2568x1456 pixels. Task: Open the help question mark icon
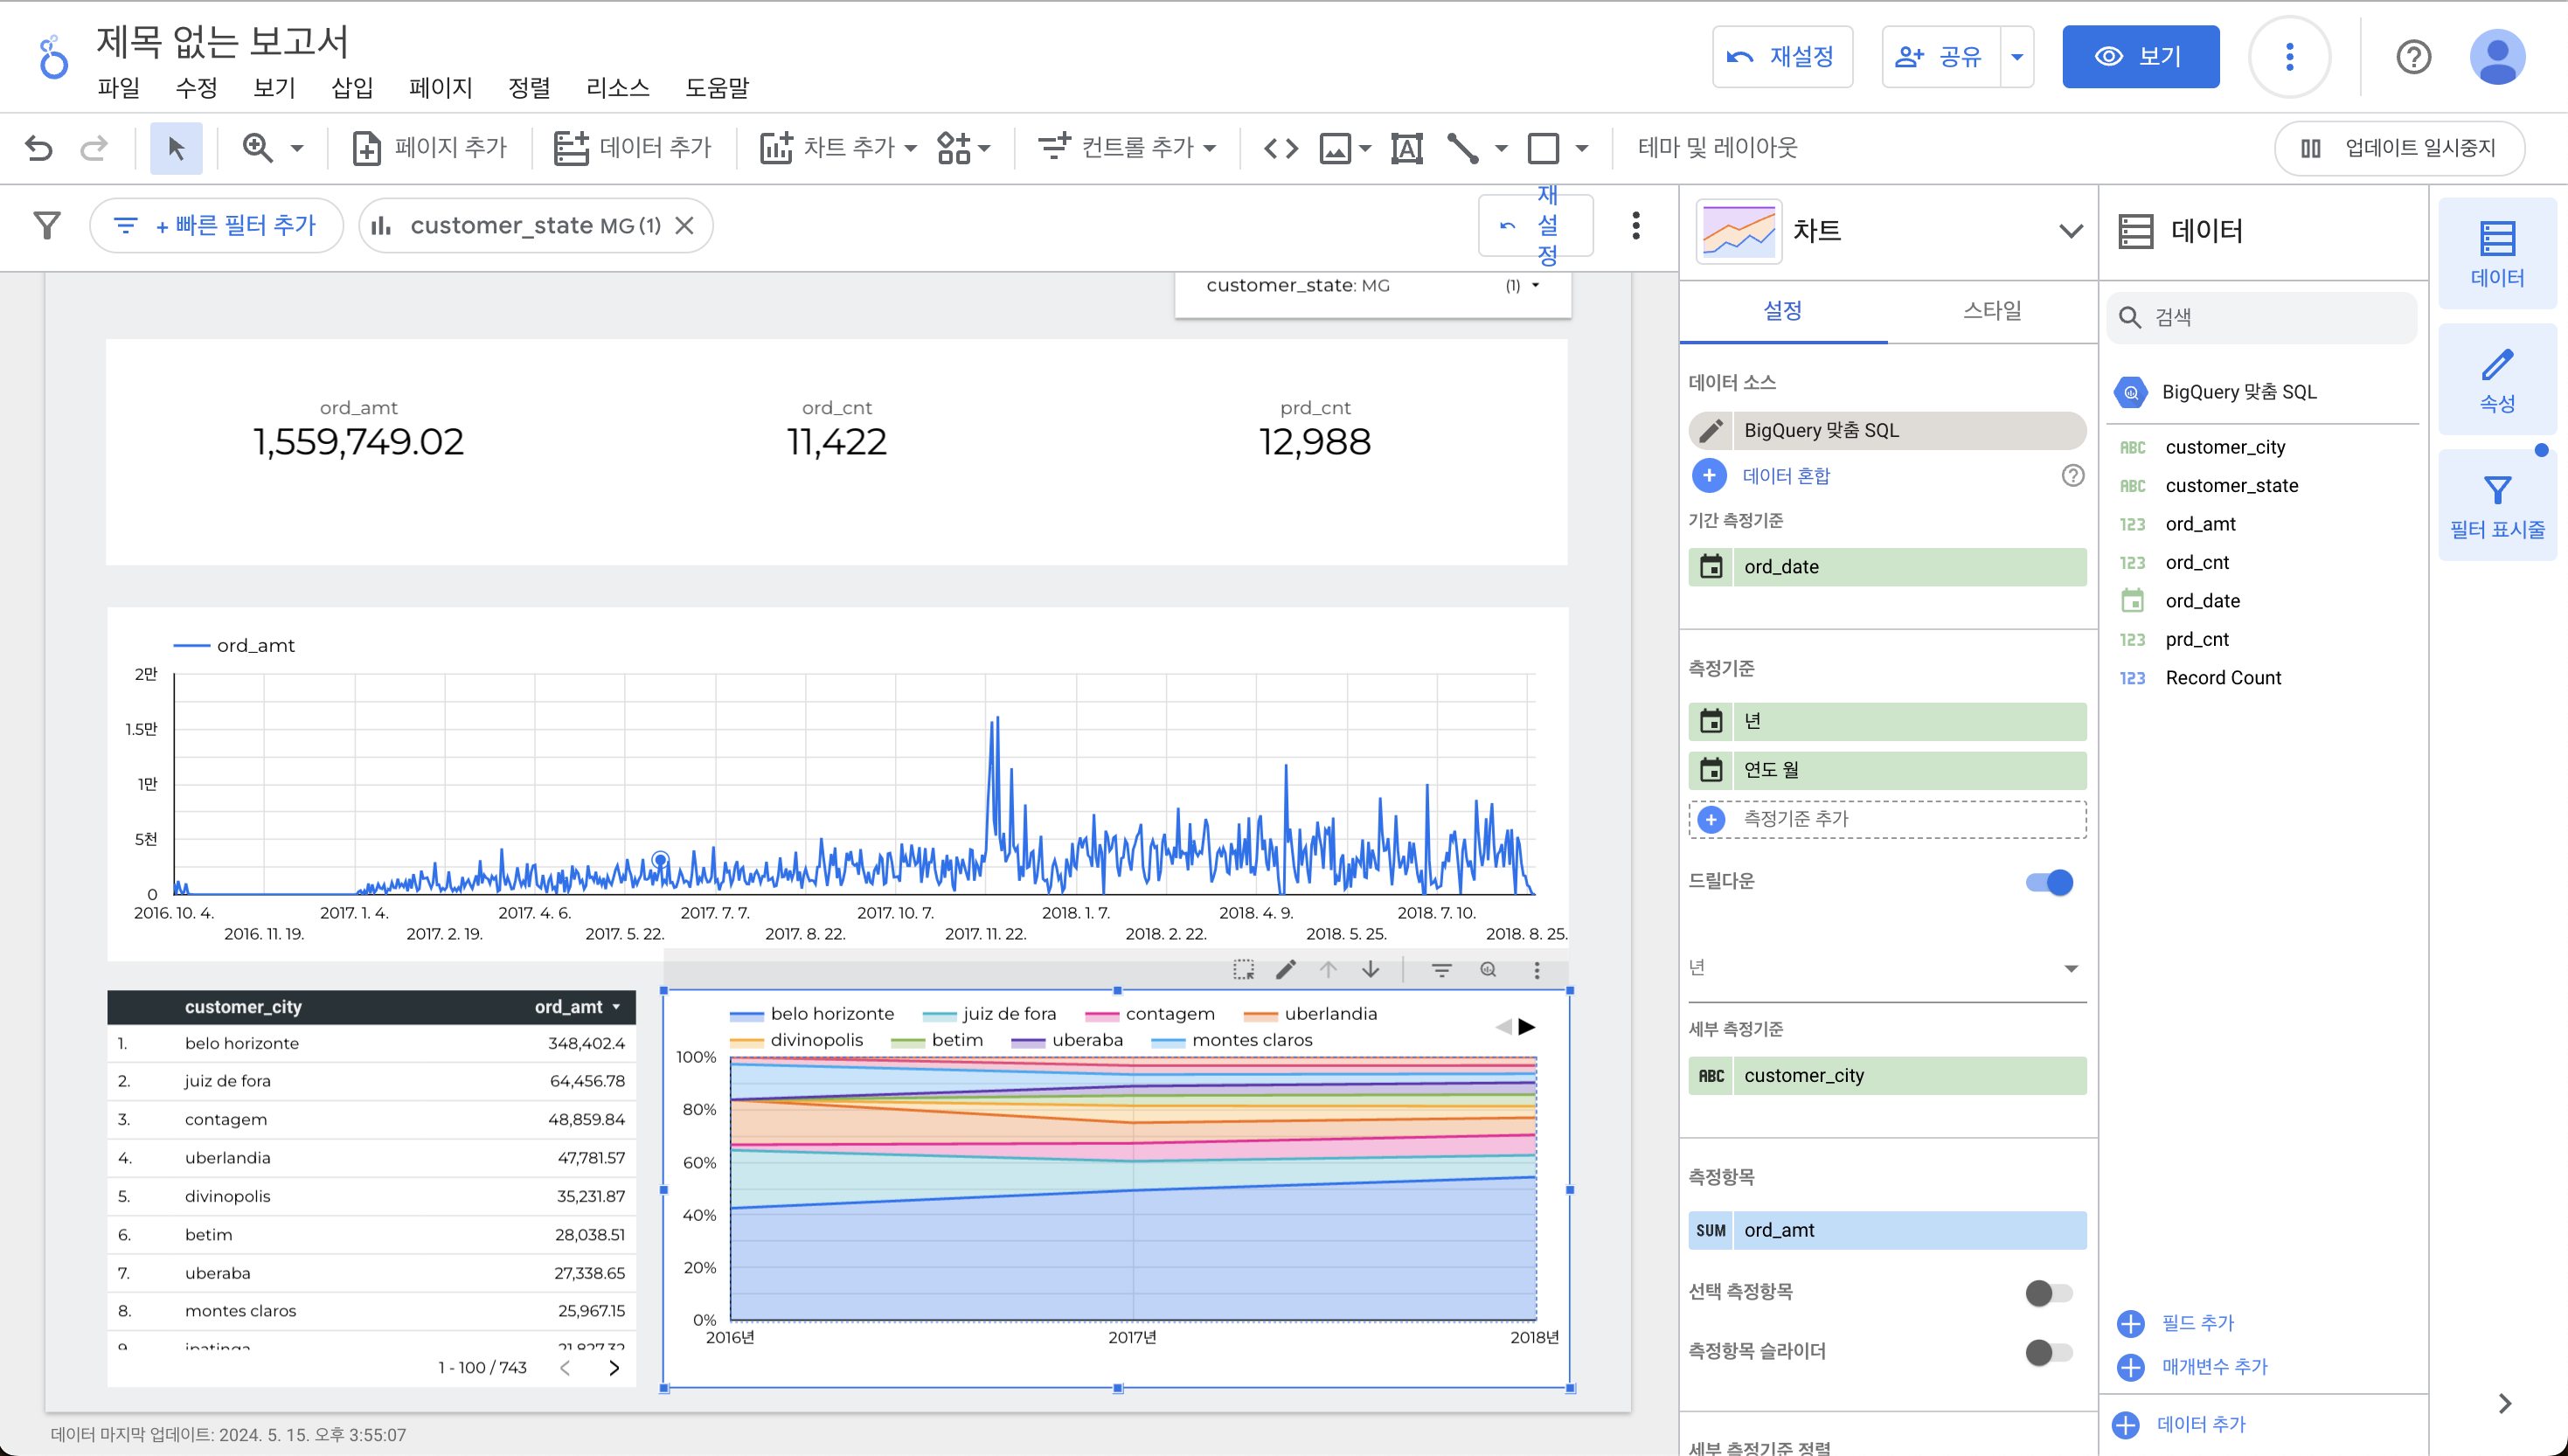click(x=2413, y=57)
